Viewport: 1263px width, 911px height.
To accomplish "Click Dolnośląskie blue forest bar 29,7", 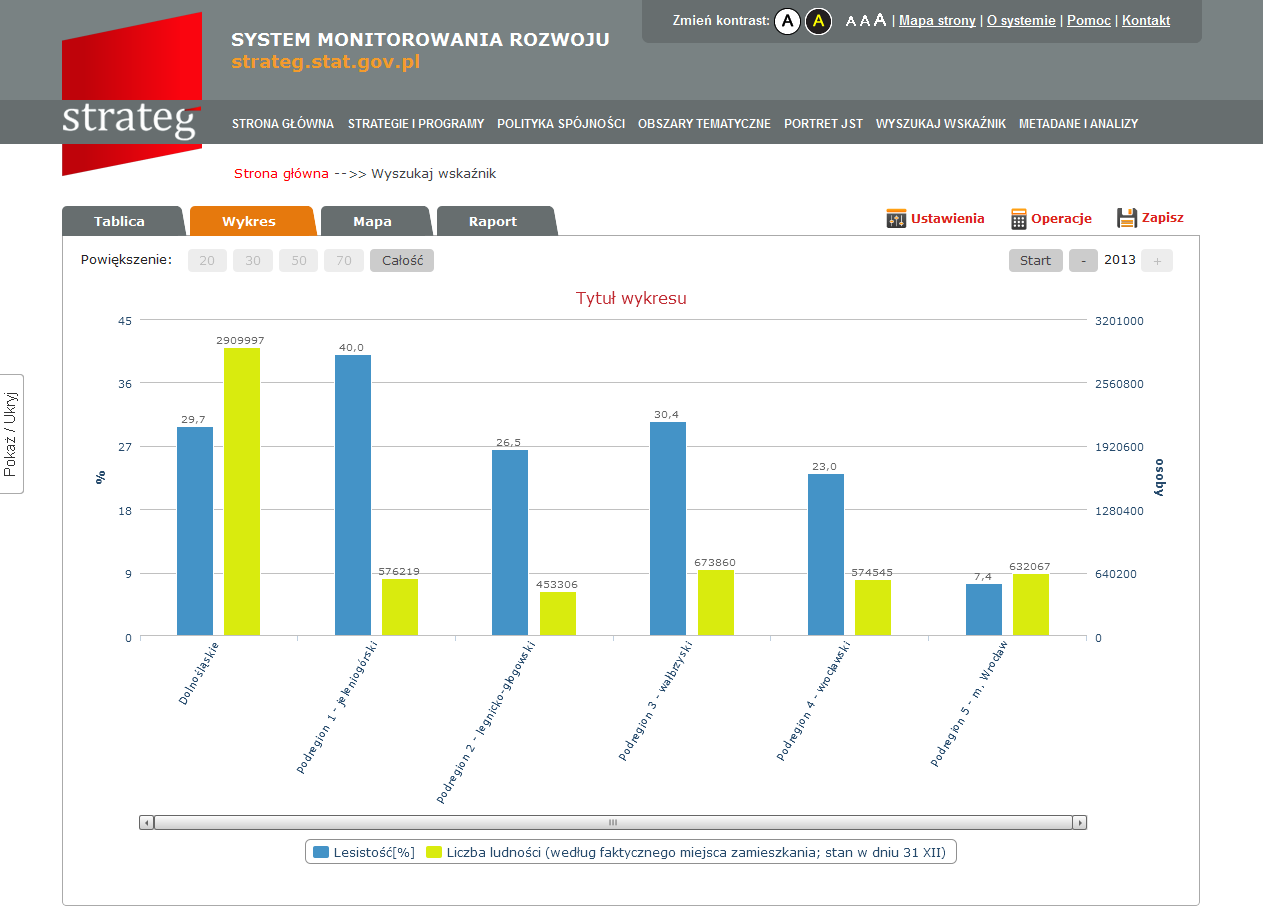I will [195, 531].
